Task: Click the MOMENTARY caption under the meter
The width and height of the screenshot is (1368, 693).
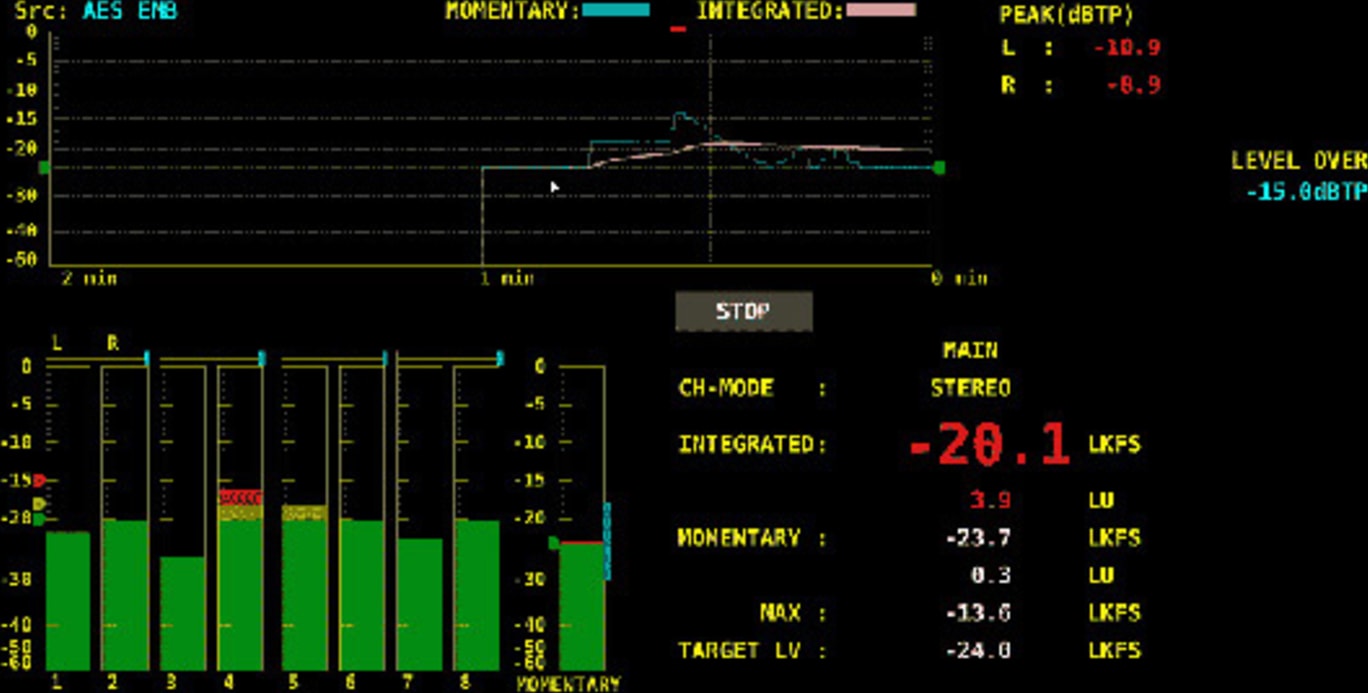Action: tap(568, 684)
